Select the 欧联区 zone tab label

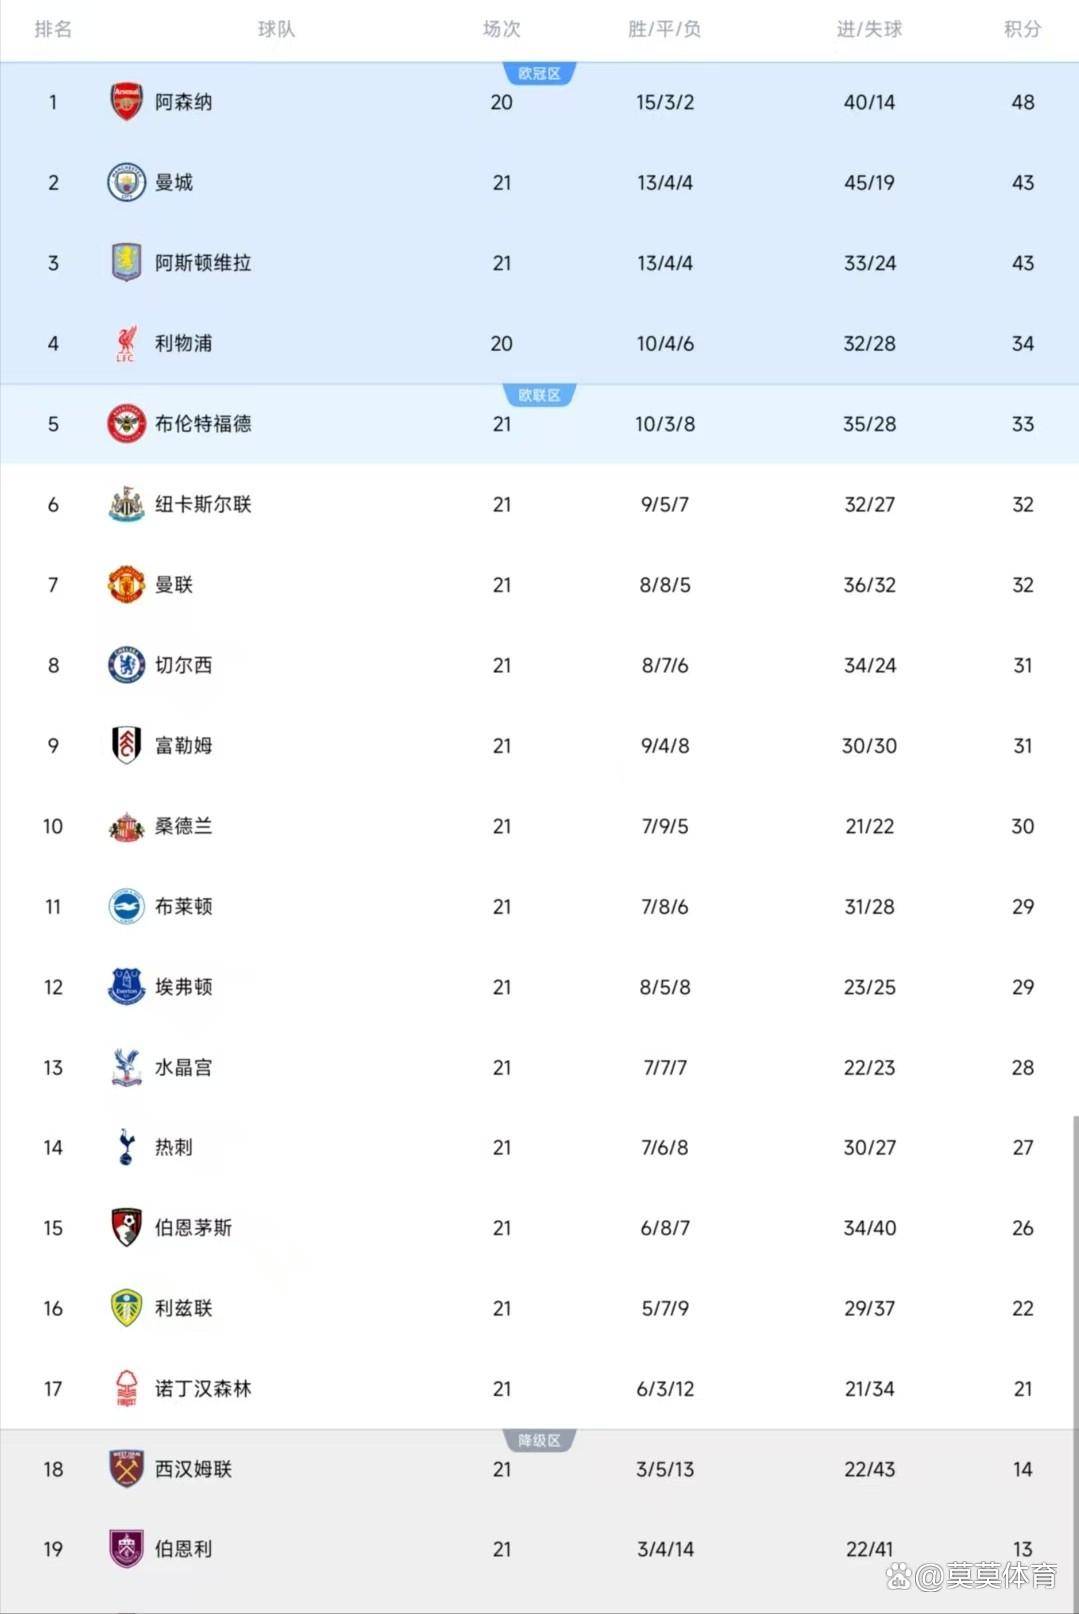(539, 396)
